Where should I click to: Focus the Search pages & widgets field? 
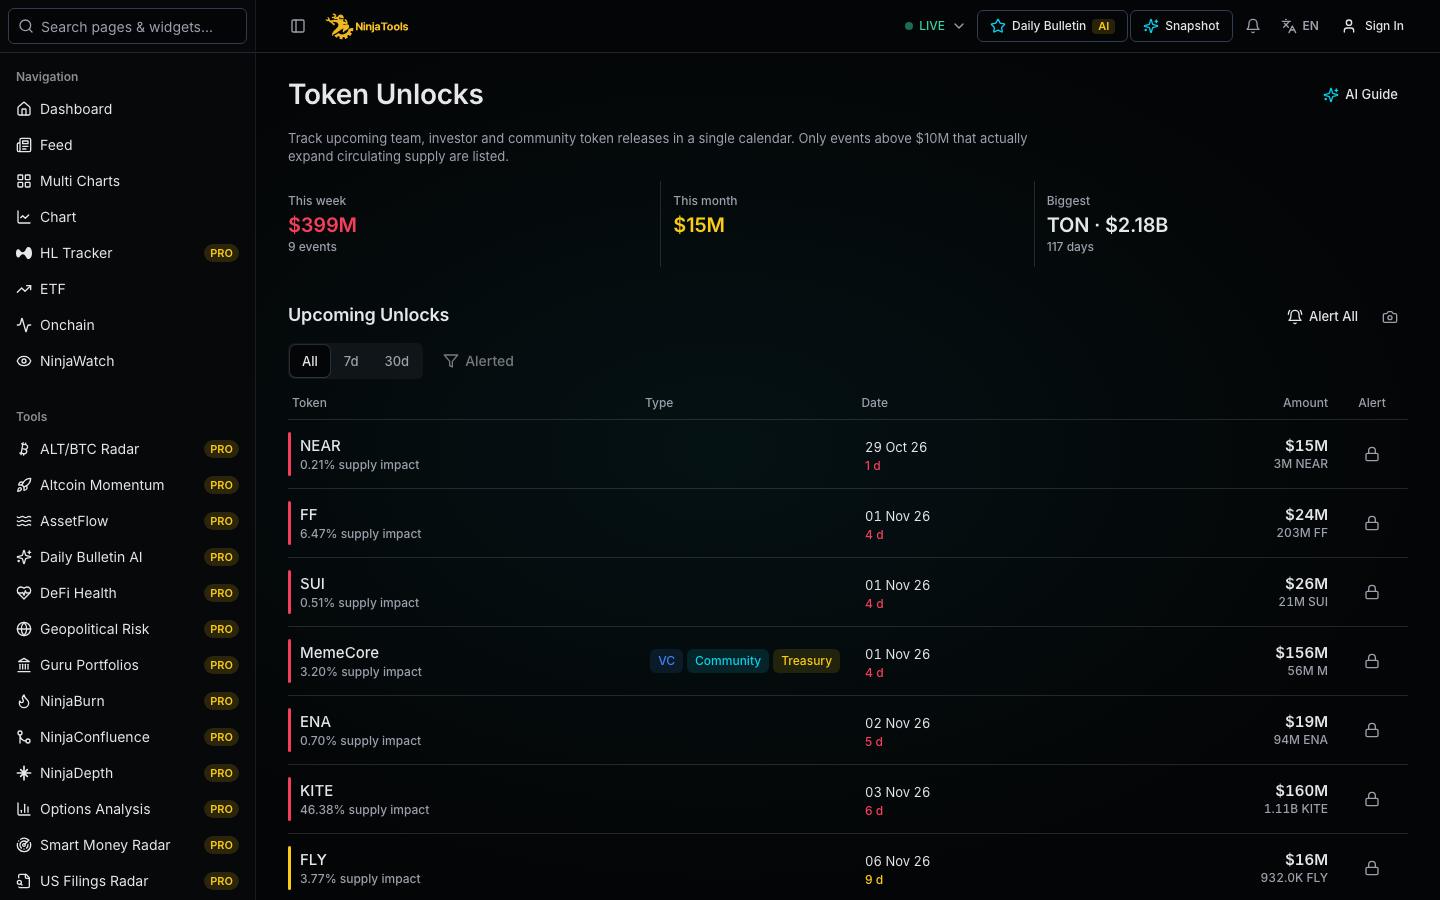127,26
